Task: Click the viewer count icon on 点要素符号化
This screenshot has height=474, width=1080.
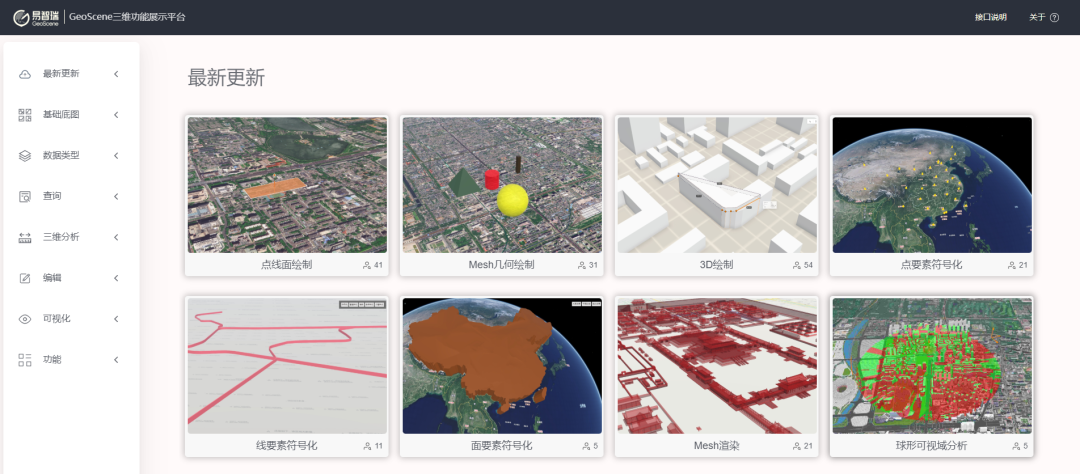Action: click(1011, 265)
